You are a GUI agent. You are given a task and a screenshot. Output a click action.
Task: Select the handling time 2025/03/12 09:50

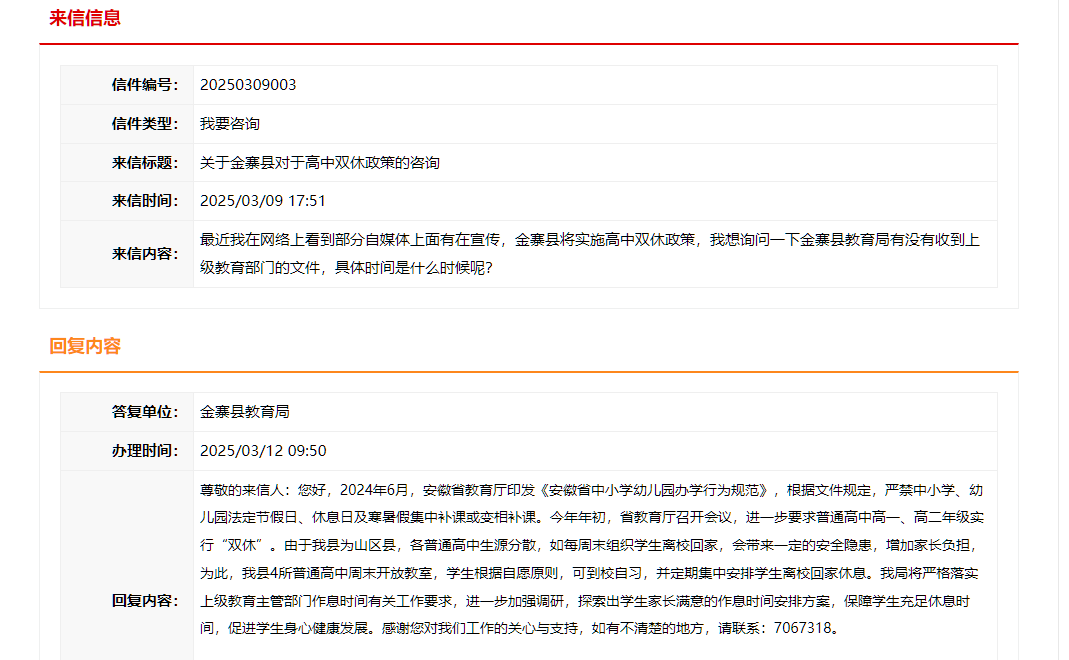263,451
